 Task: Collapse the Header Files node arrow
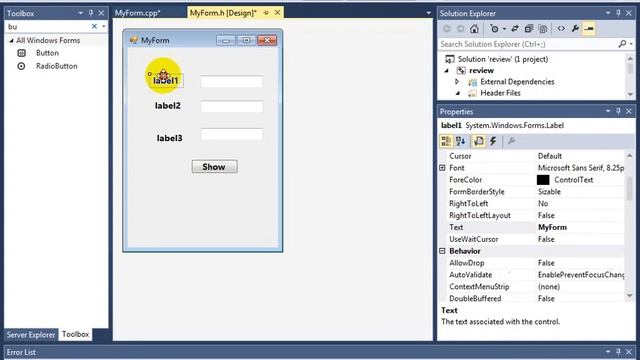pyautogui.click(x=458, y=93)
